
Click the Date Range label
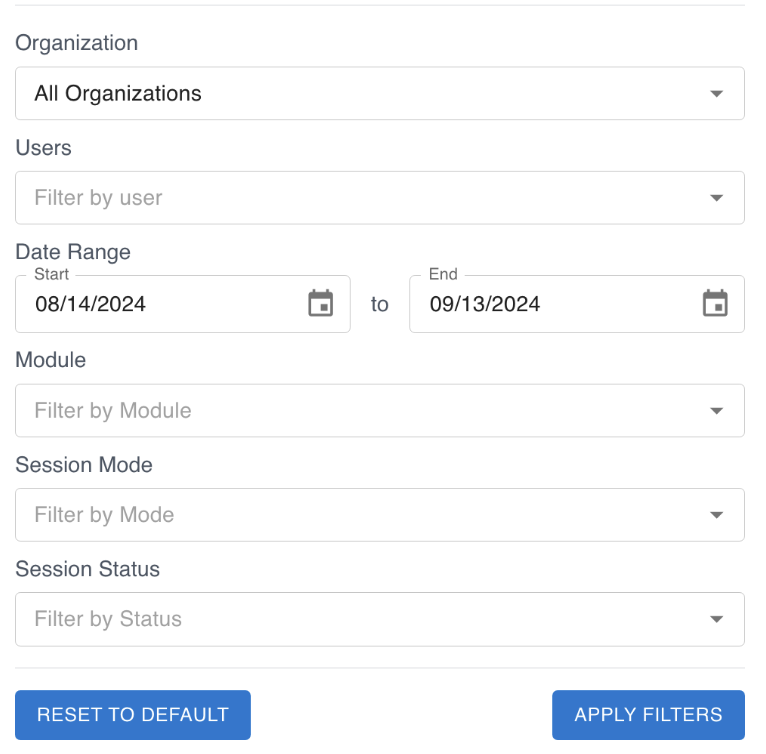point(73,252)
